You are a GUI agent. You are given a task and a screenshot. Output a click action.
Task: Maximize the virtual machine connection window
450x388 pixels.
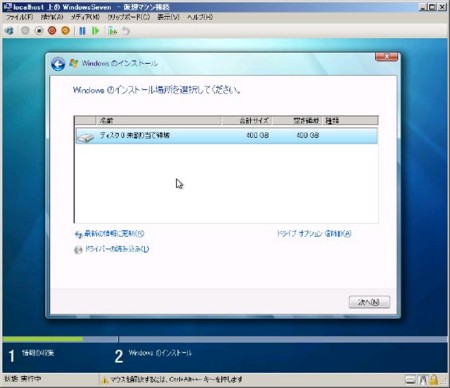(x=432, y=7)
